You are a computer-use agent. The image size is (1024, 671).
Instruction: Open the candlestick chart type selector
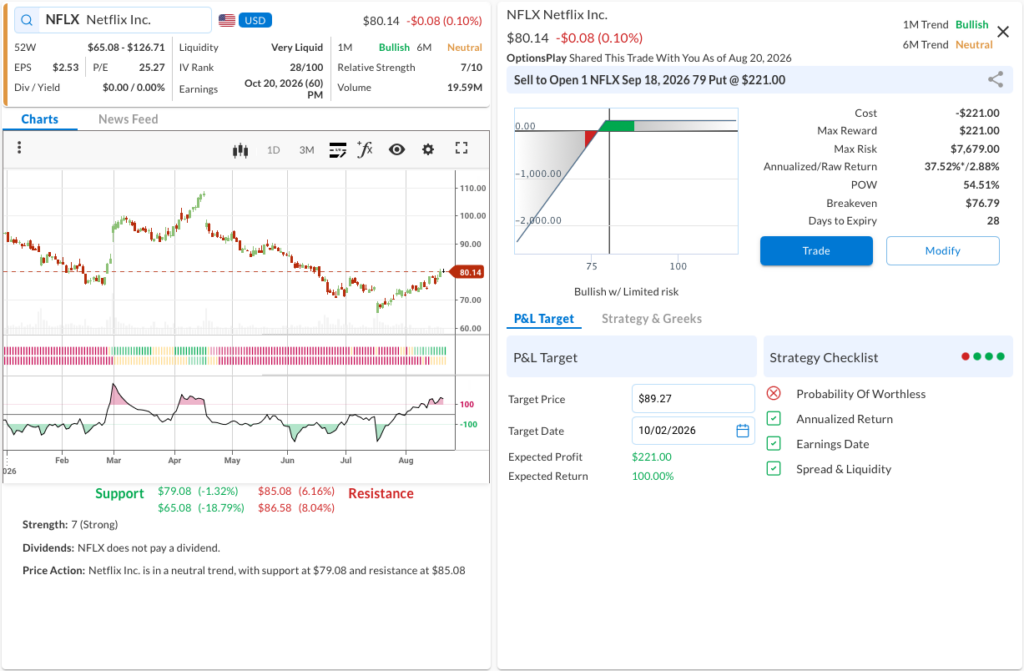point(240,150)
